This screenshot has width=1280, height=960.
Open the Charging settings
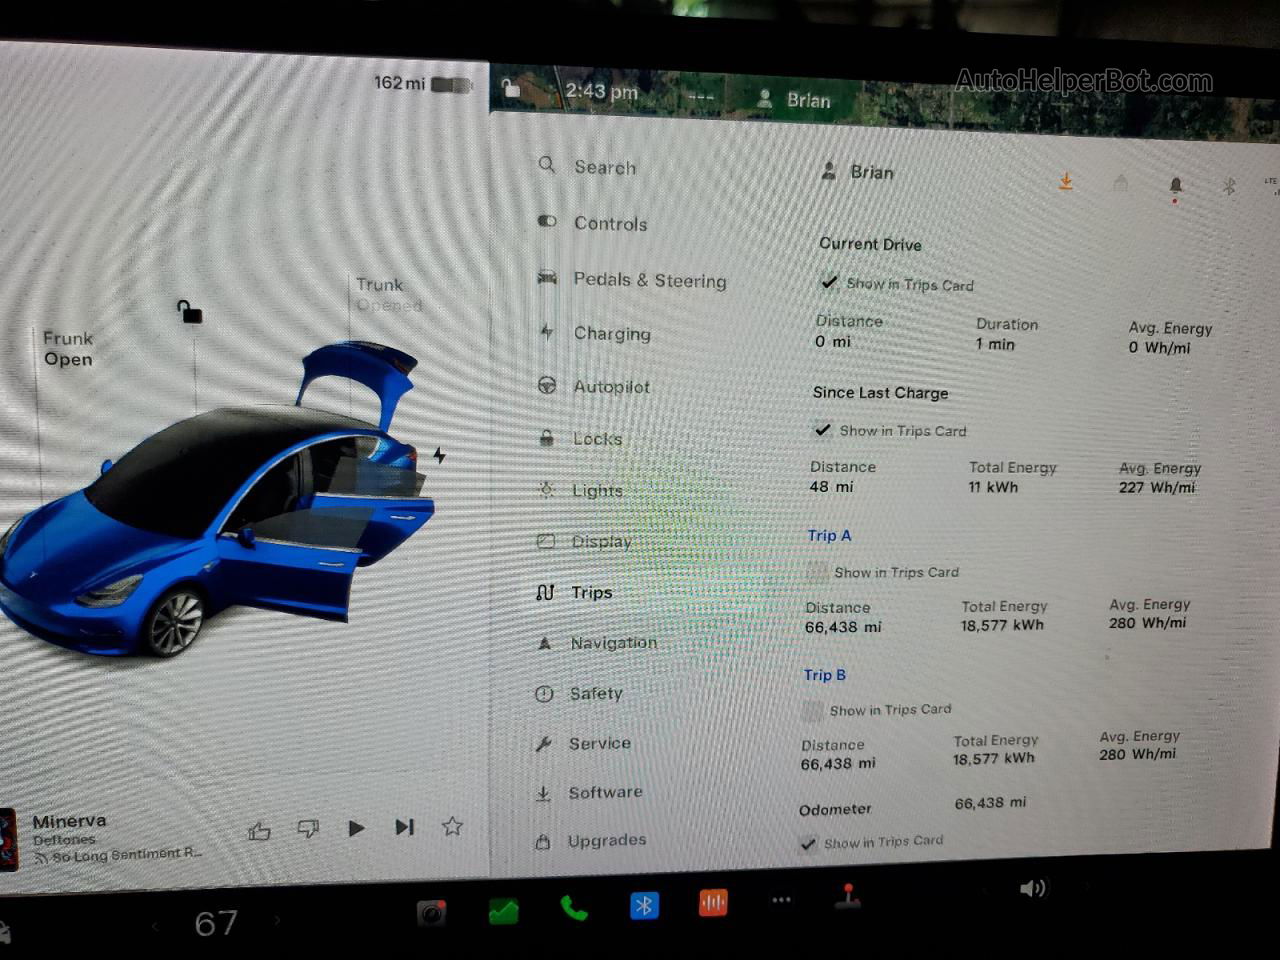coord(595,333)
